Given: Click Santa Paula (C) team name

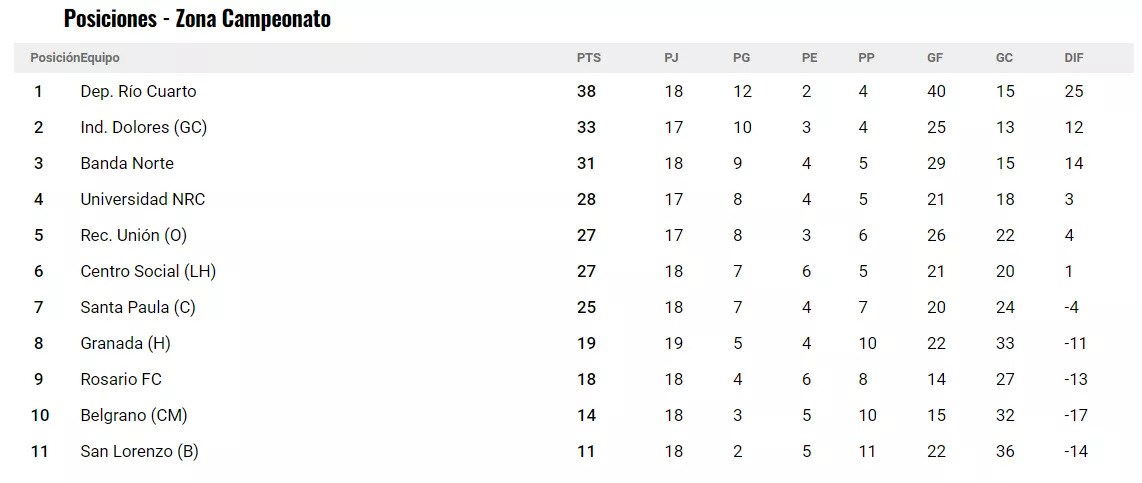Looking at the screenshot, I should click(138, 307).
